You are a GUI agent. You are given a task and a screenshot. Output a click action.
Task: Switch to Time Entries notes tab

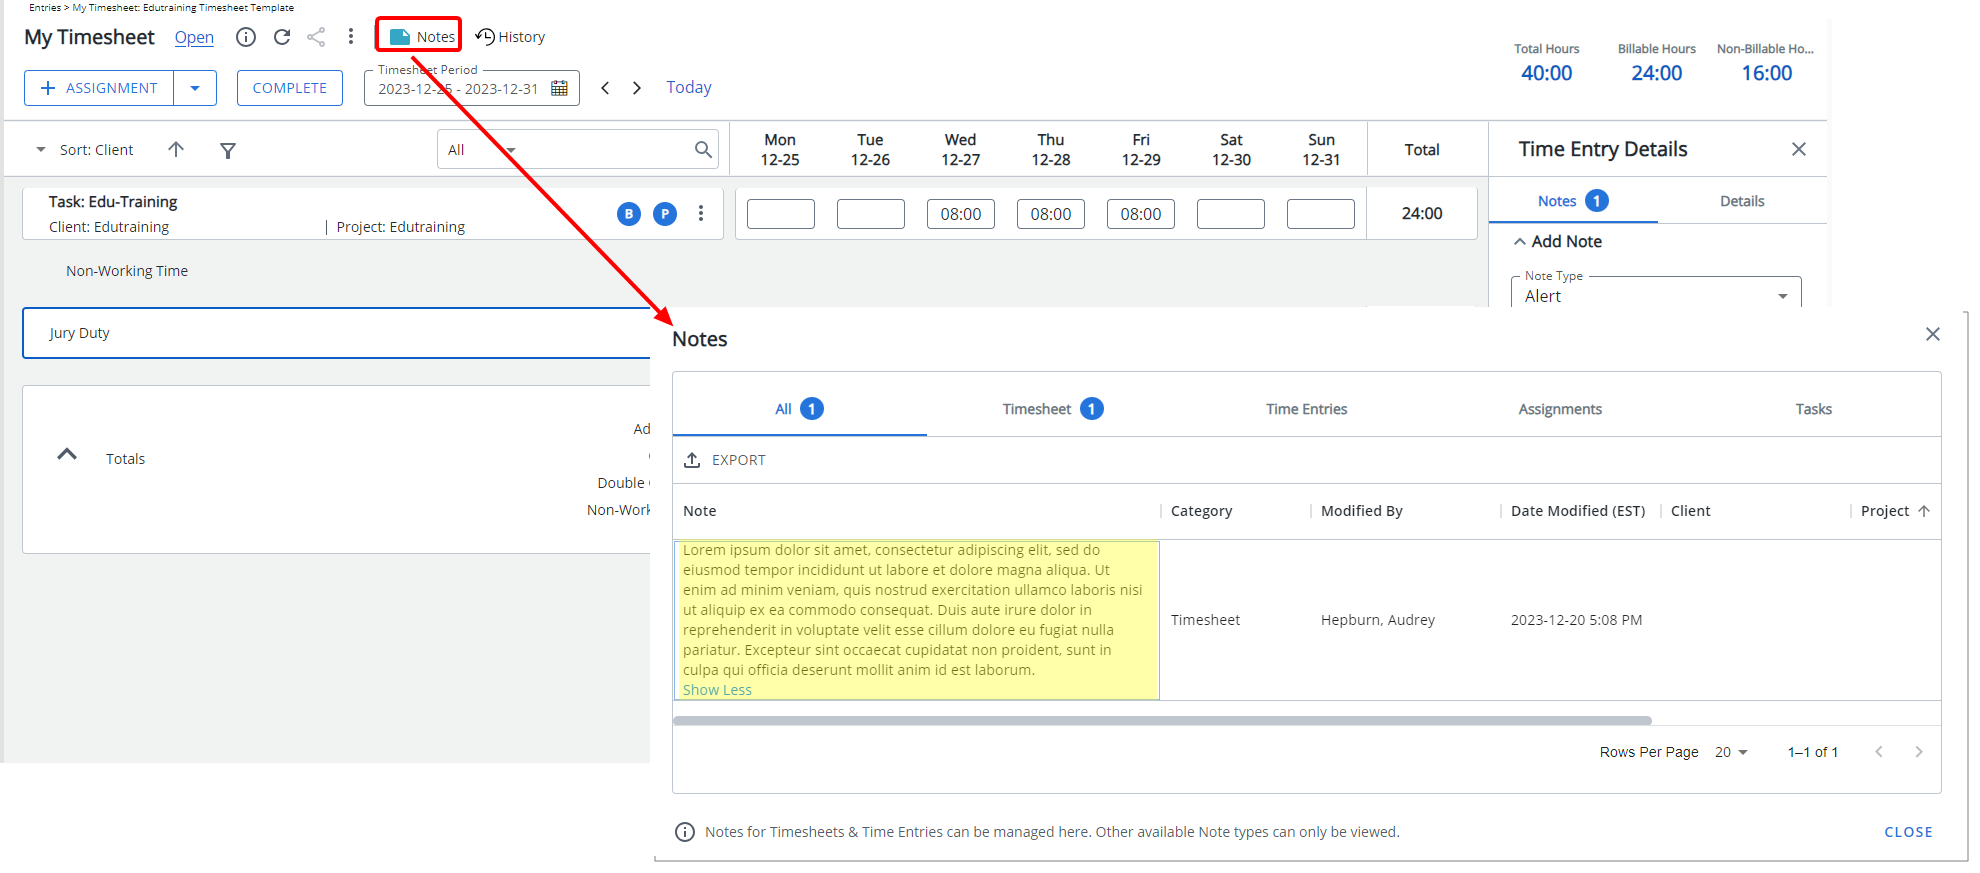1306,409
